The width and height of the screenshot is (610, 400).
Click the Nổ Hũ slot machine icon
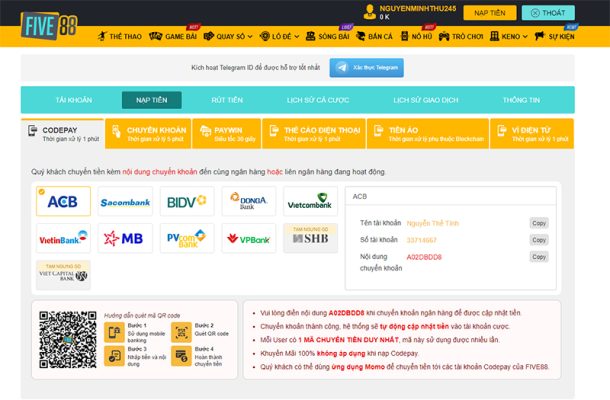click(x=405, y=36)
